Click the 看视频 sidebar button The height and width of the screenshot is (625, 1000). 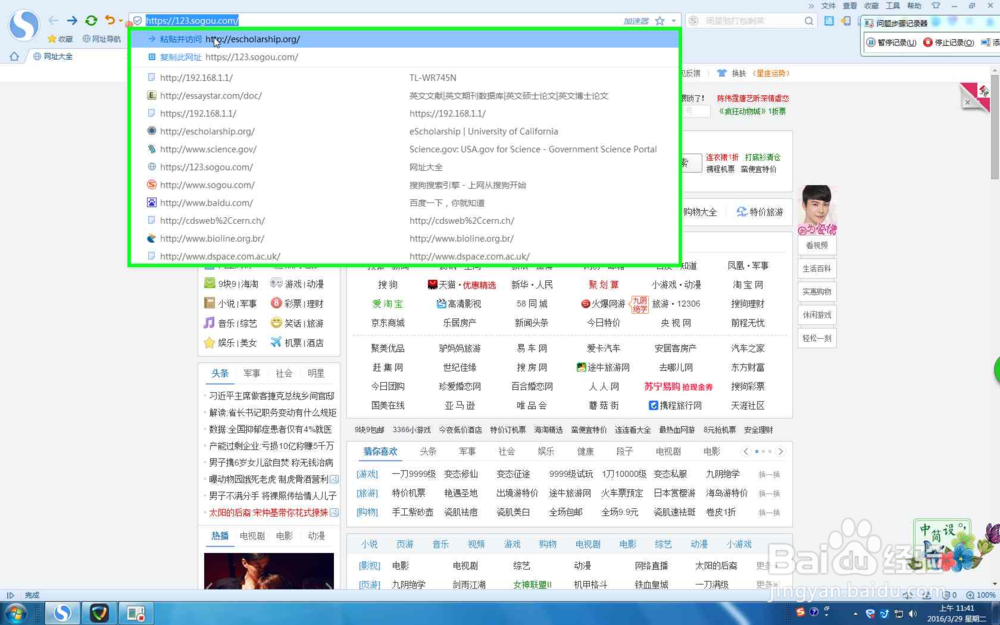tap(816, 246)
